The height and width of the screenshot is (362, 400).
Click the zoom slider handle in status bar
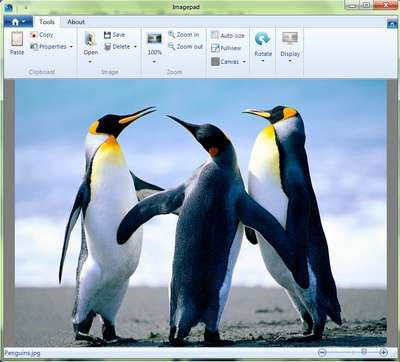[x=364, y=352]
